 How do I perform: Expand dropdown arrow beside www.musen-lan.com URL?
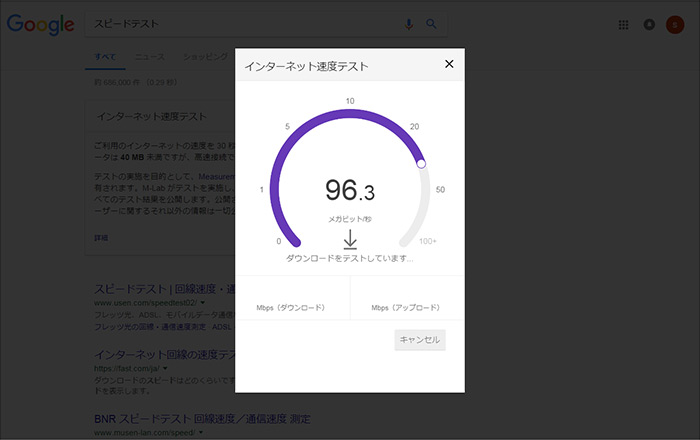click(x=201, y=433)
